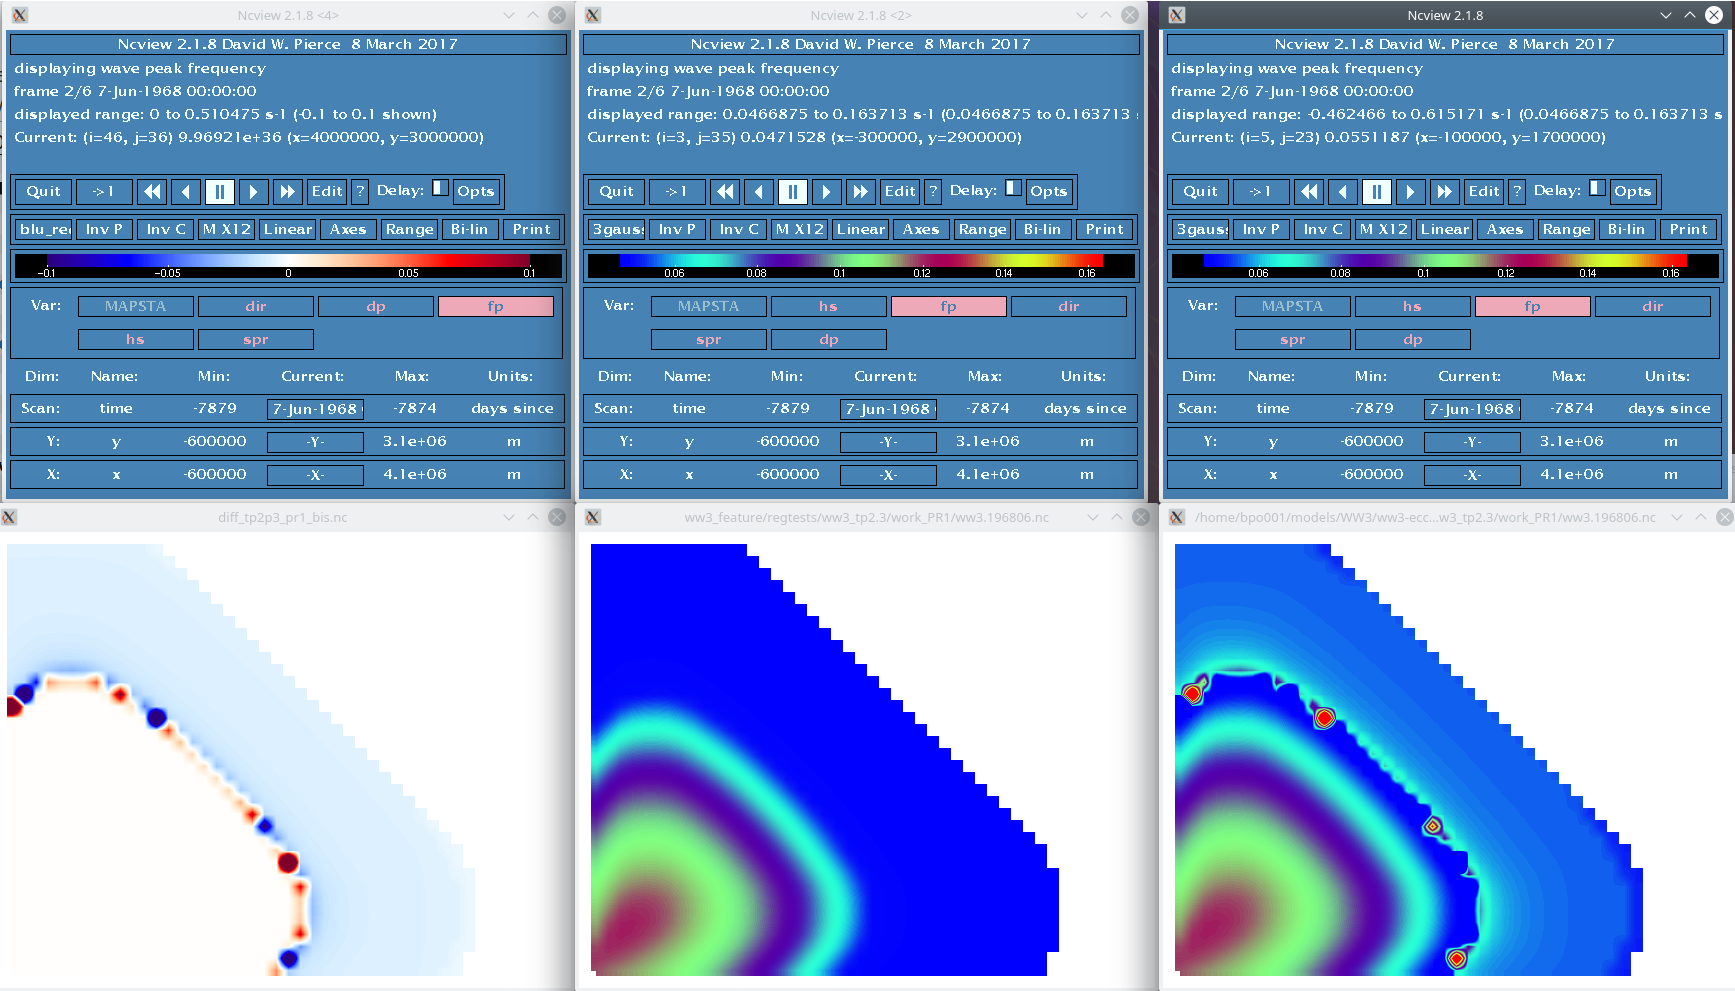Click X icon of rightmost Ncview 2.1.8 titlebar
Viewport: 1735px width, 991px height.
[1177, 15]
